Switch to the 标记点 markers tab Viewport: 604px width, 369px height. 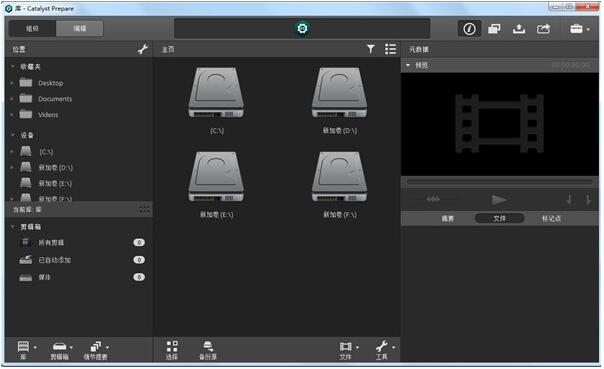coord(551,219)
